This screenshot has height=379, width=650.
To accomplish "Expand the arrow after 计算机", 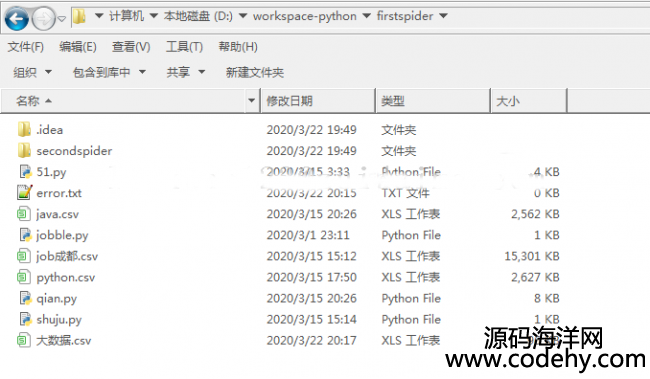I will pos(154,16).
